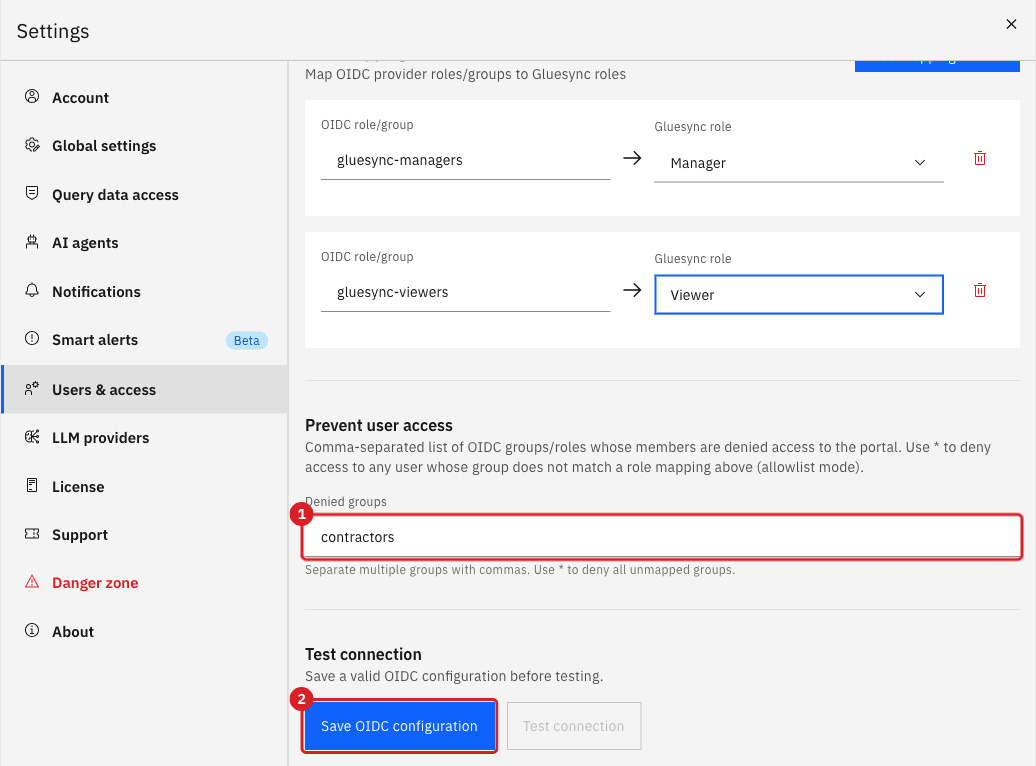Switch to Notifications settings
The width and height of the screenshot is (1036, 766).
144,291
